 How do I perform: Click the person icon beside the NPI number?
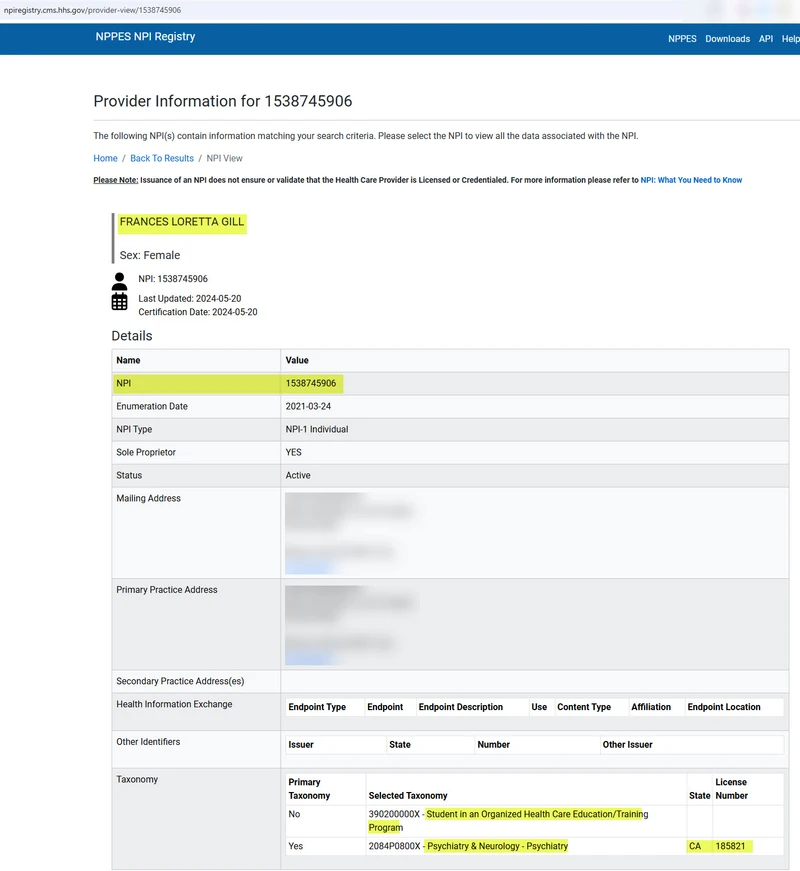tap(120, 280)
